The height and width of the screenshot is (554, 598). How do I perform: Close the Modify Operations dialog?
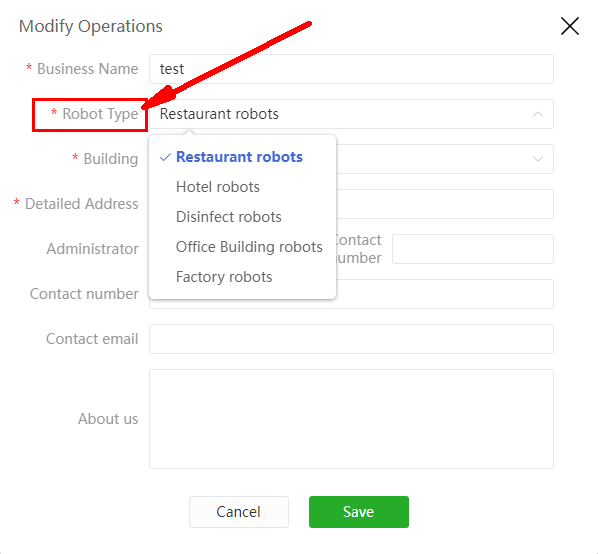click(570, 26)
